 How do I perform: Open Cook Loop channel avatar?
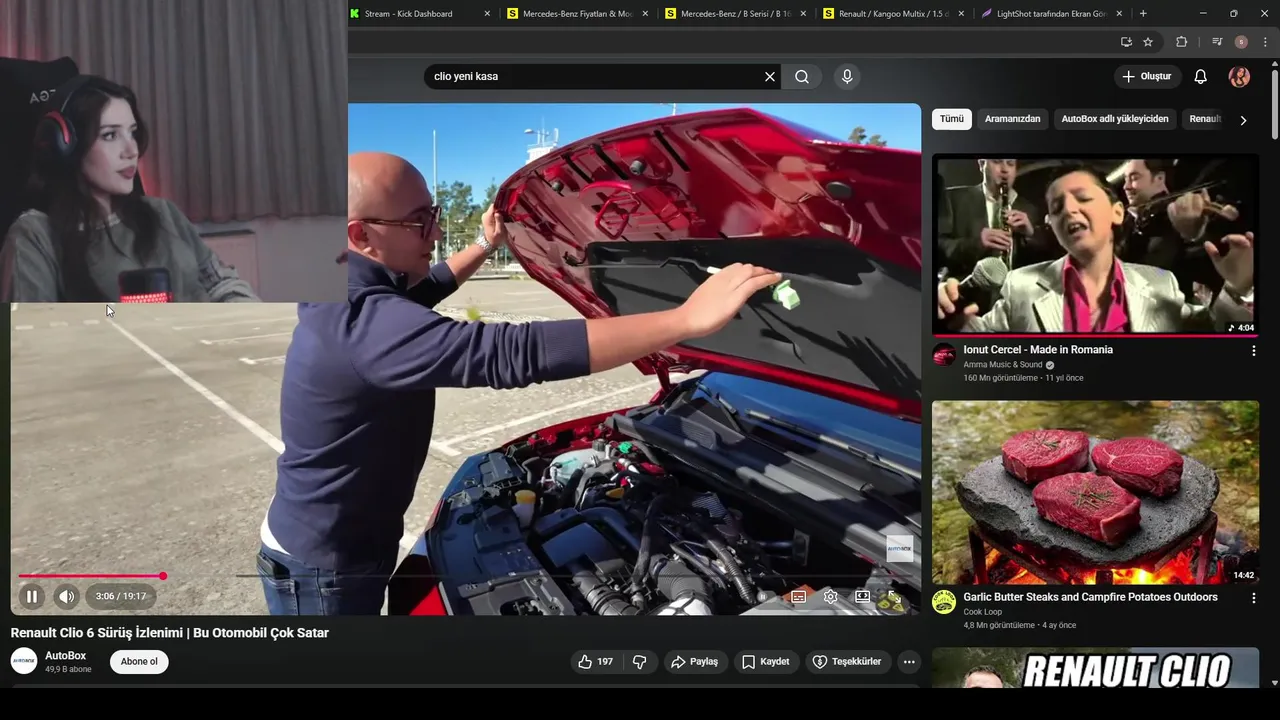[x=944, y=602]
